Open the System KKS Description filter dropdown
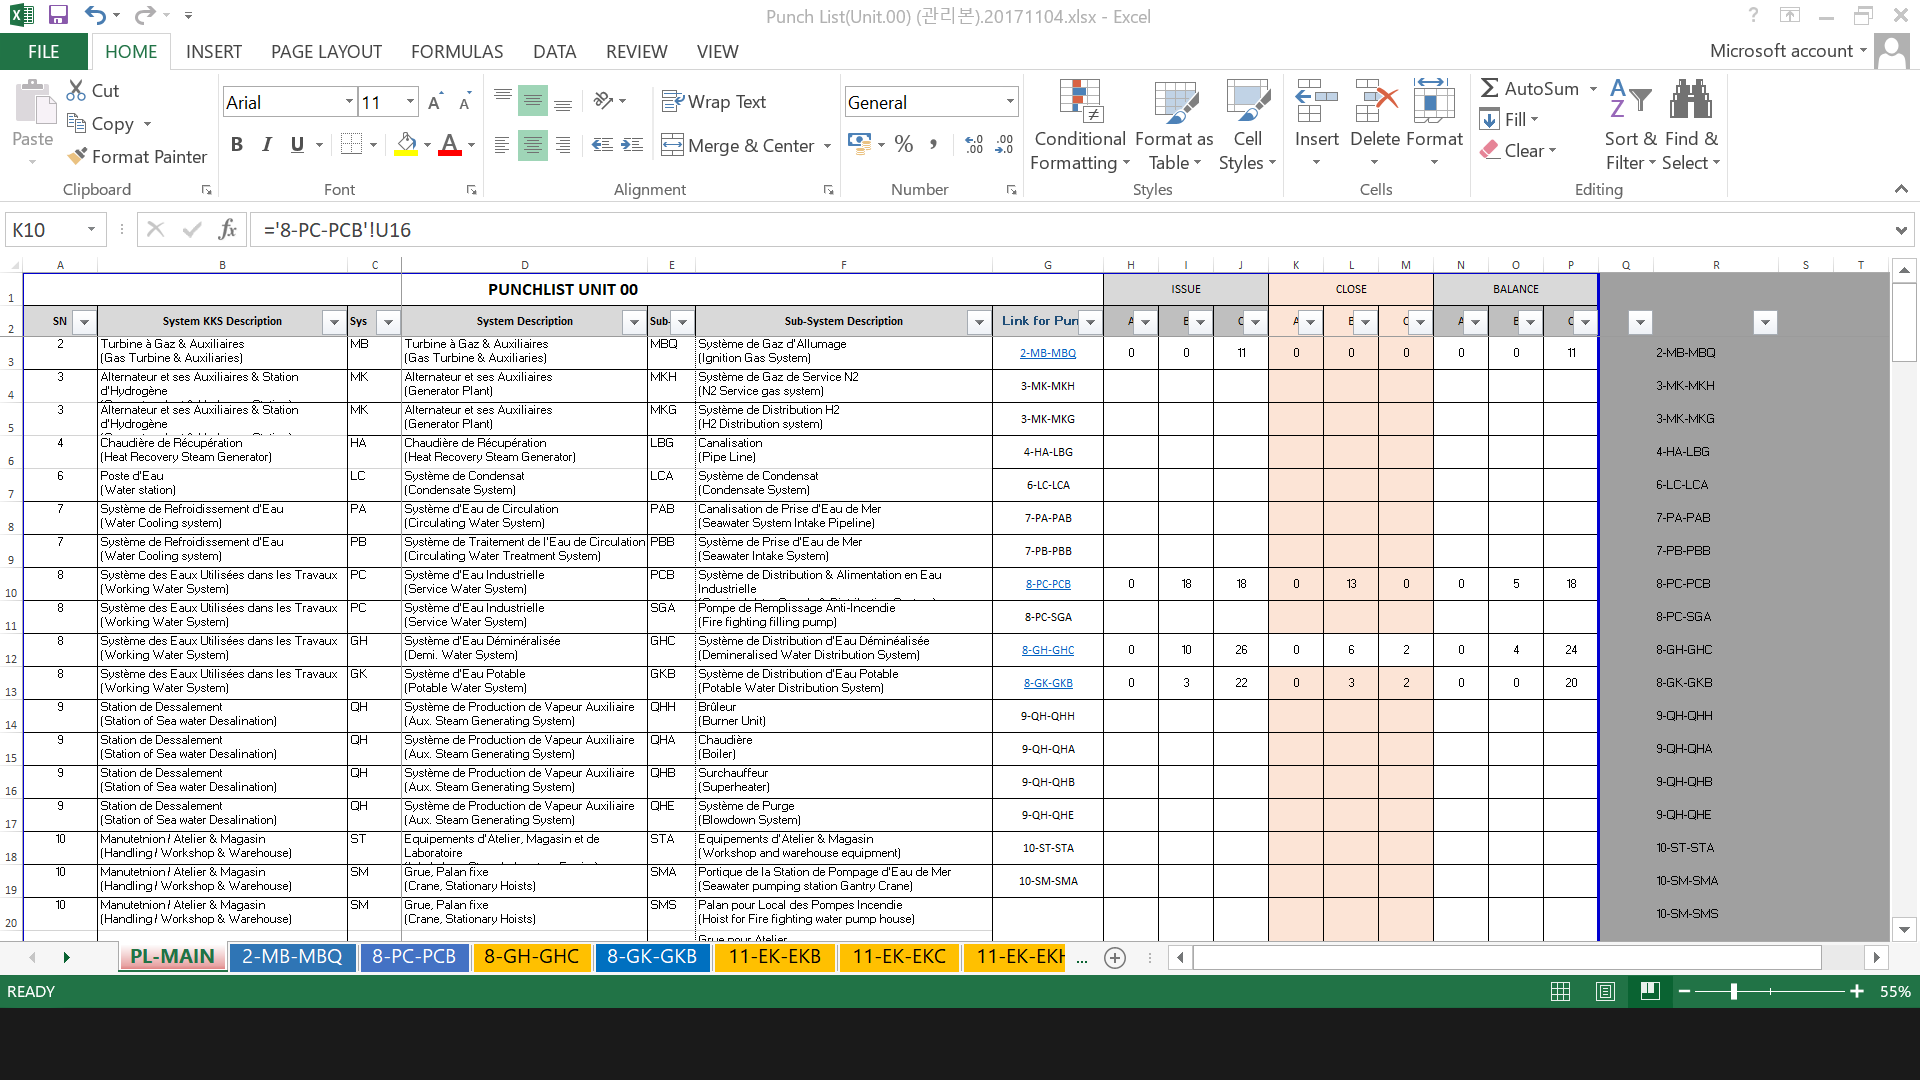The width and height of the screenshot is (1920, 1080). (334, 321)
